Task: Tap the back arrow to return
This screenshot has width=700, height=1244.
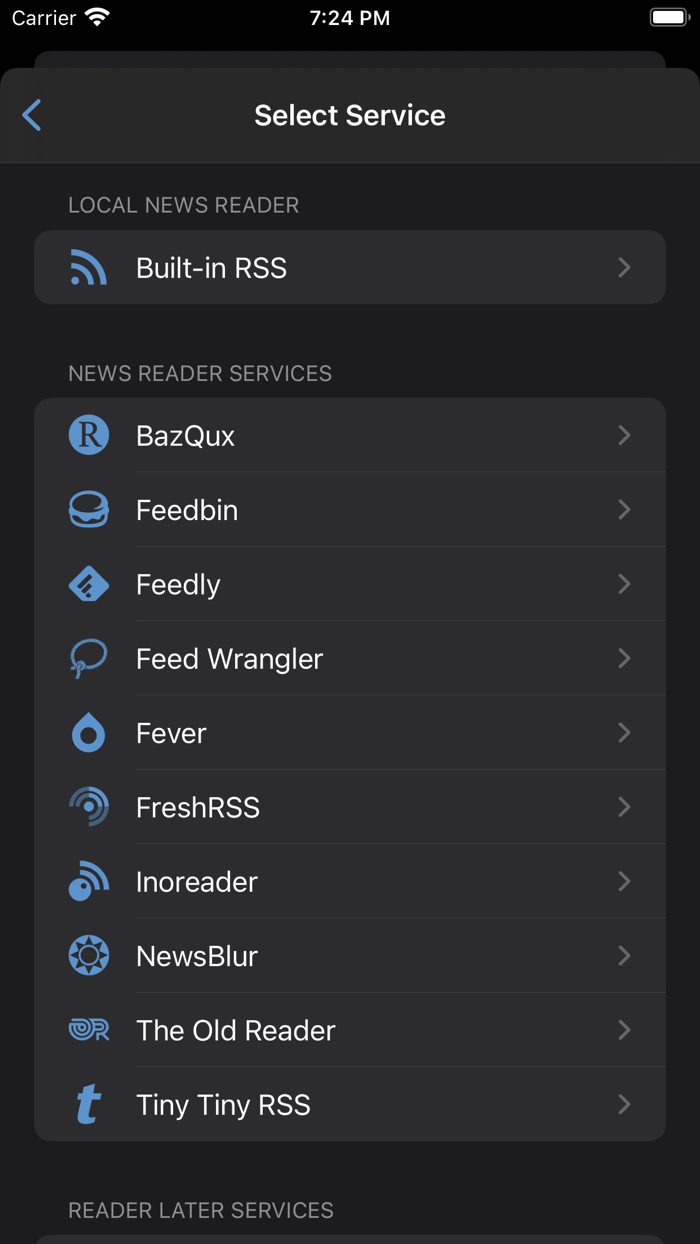Action: coord(31,115)
